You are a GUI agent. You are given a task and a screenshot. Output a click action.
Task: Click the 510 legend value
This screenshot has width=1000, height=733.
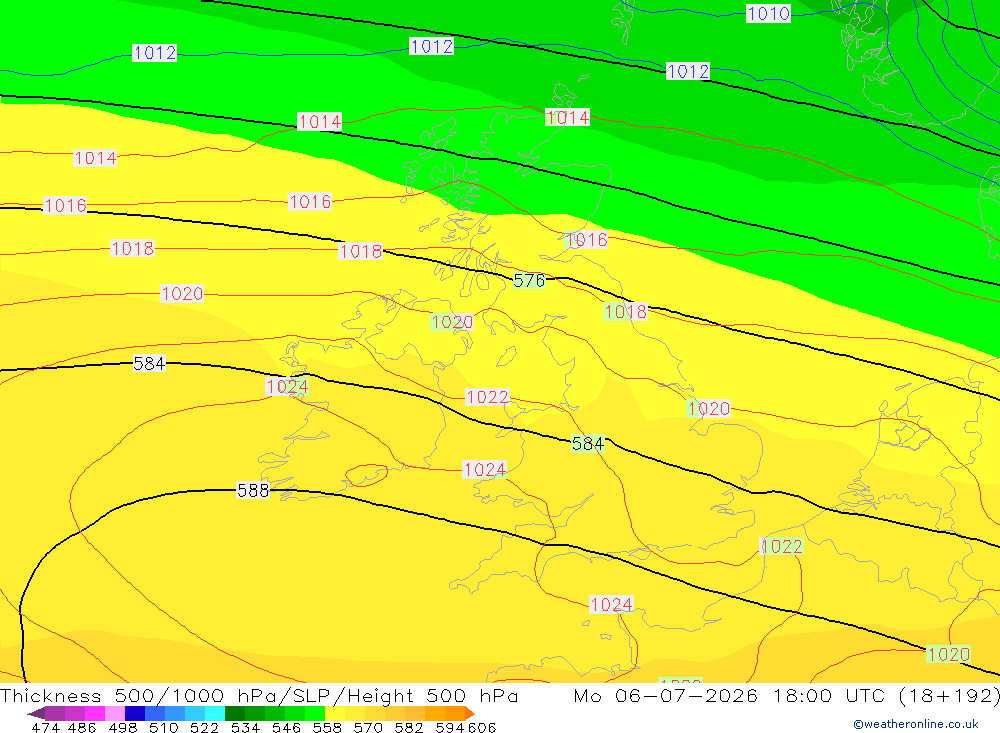(x=164, y=728)
